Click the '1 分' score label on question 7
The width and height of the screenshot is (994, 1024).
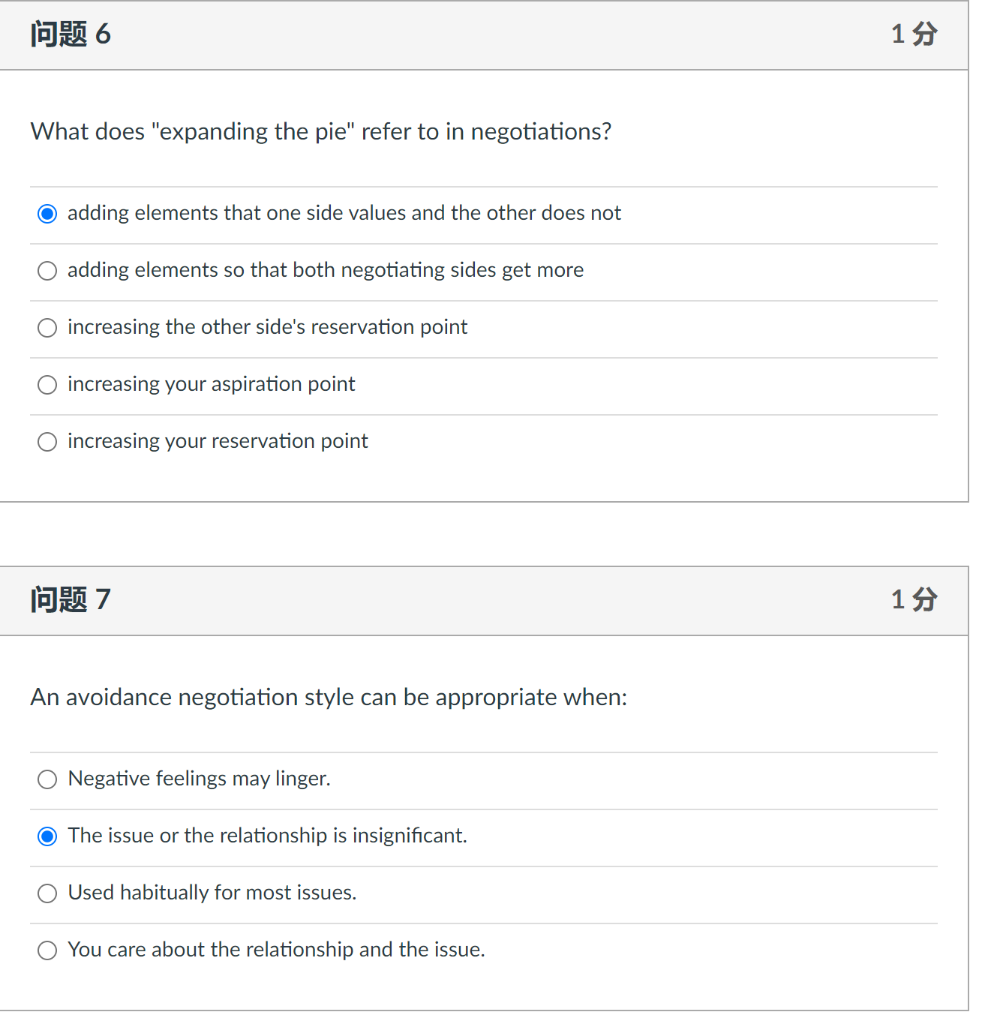(914, 600)
